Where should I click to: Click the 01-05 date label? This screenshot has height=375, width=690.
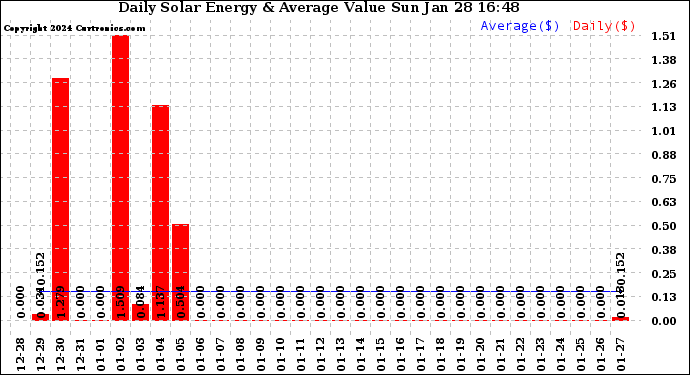[181, 354]
